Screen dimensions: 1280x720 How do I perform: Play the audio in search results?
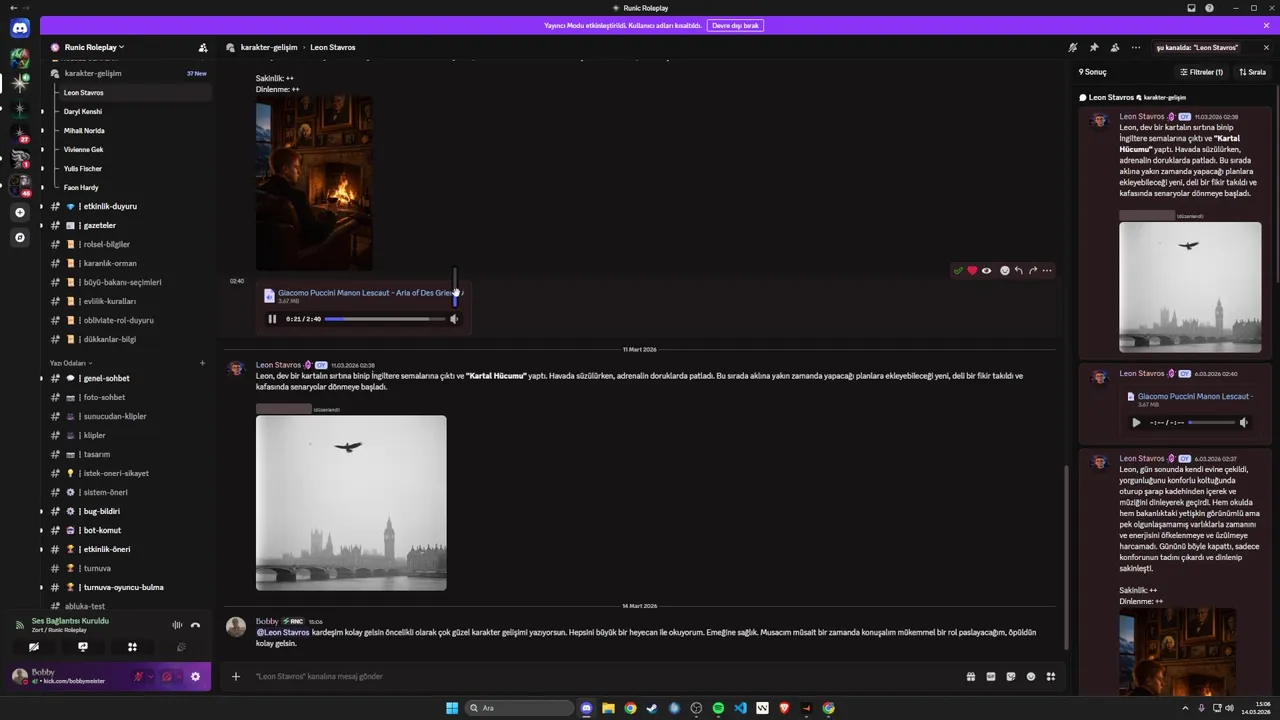[1136, 423]
